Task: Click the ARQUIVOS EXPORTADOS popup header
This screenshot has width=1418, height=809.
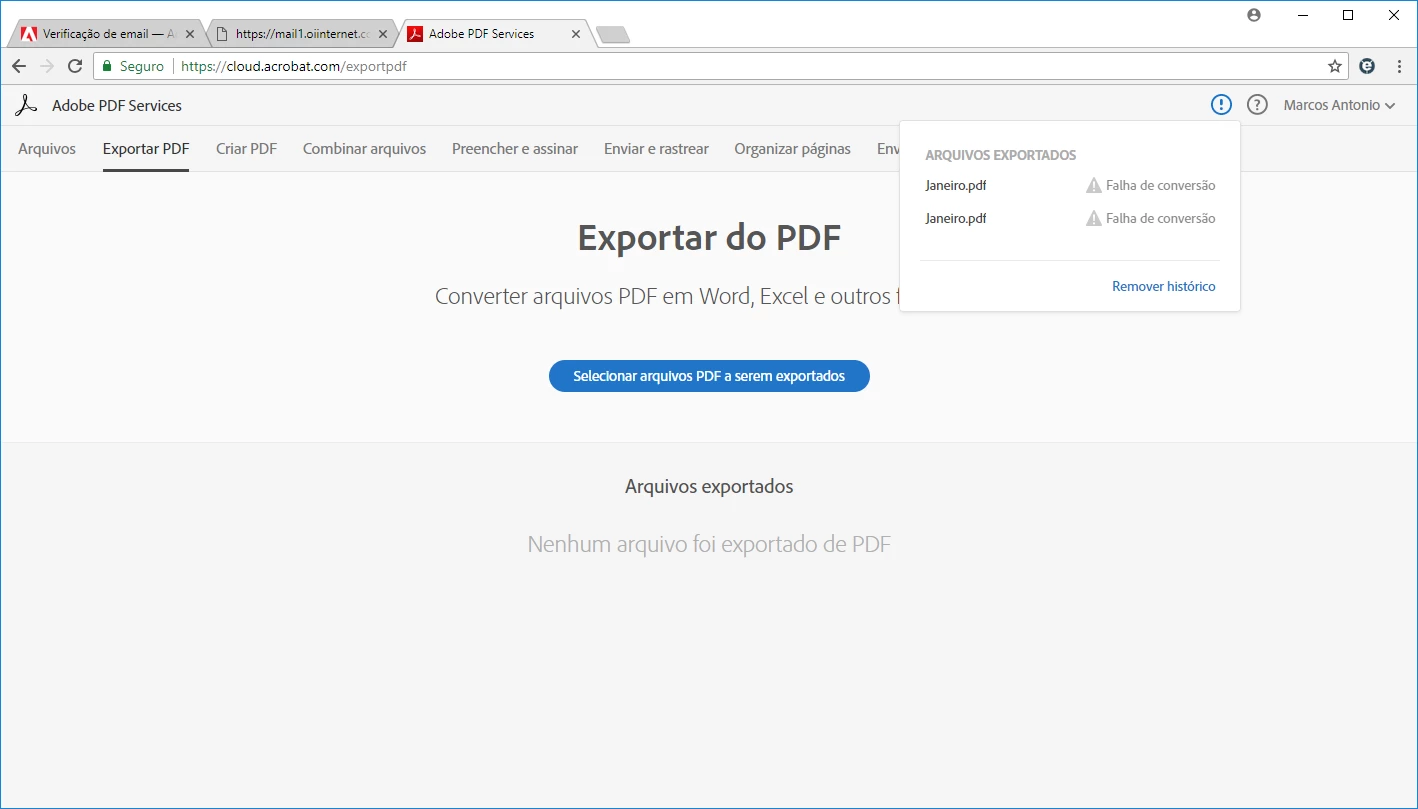Action: coord(1001,155)
